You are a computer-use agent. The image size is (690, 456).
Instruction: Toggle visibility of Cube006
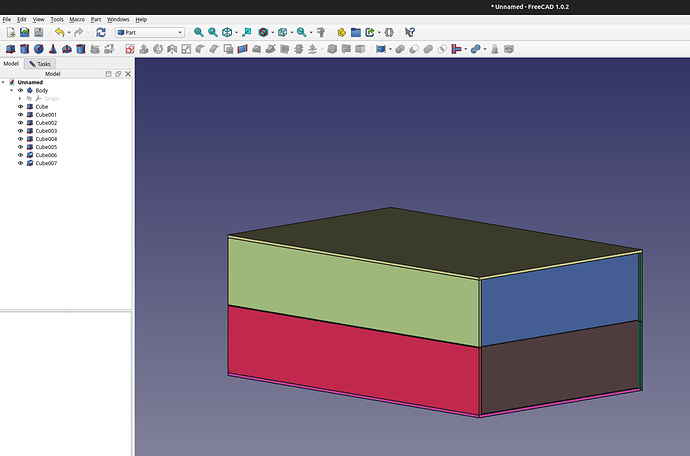(x=20, y=155)
